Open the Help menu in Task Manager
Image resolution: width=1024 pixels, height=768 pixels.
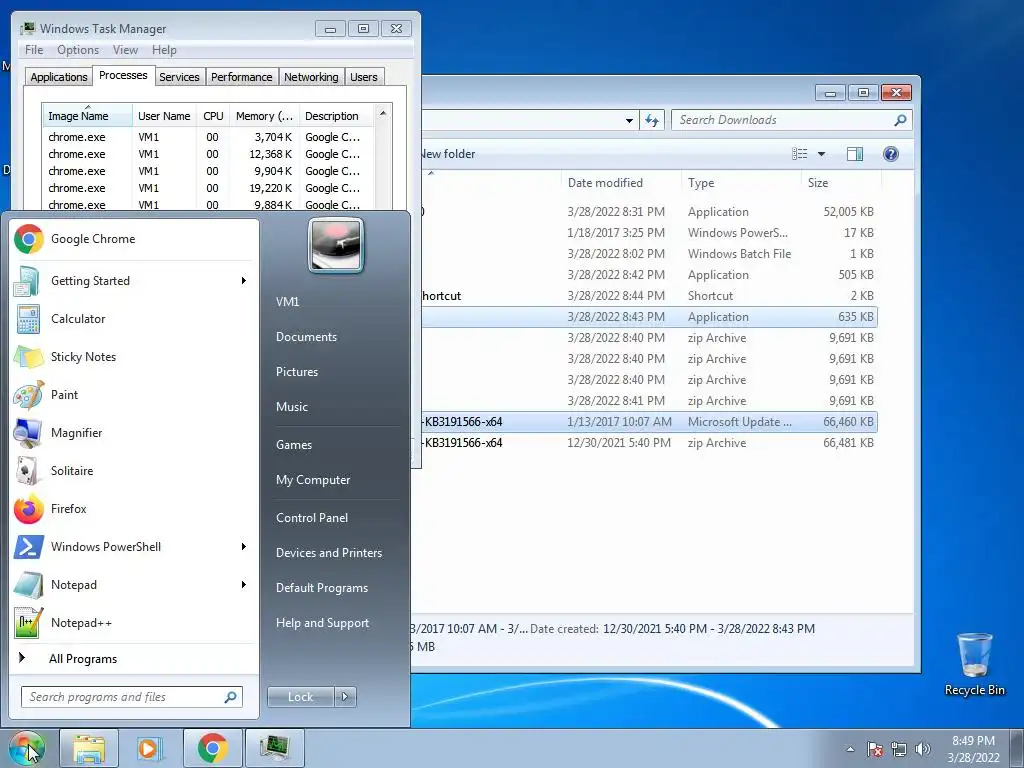[x=164, y=50]
